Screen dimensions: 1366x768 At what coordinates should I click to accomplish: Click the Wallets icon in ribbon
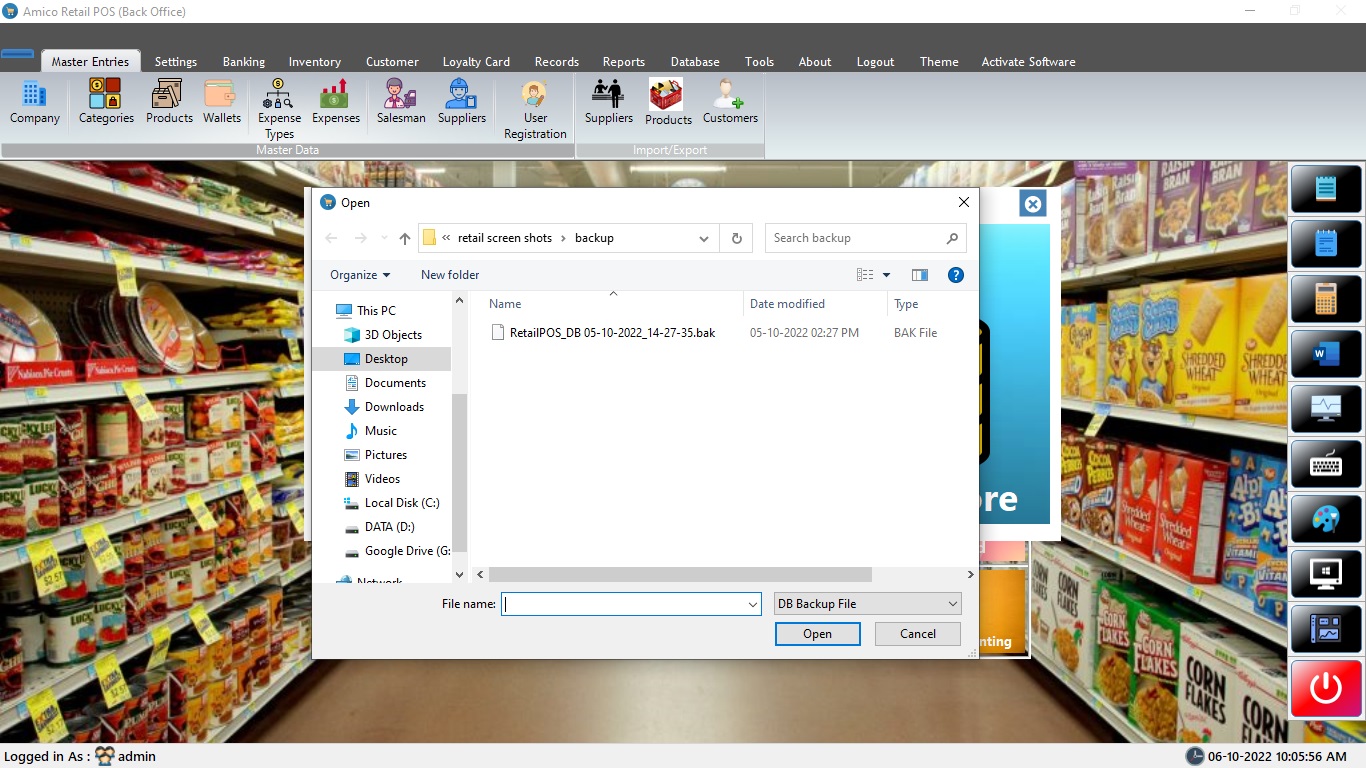click(222, 102)
